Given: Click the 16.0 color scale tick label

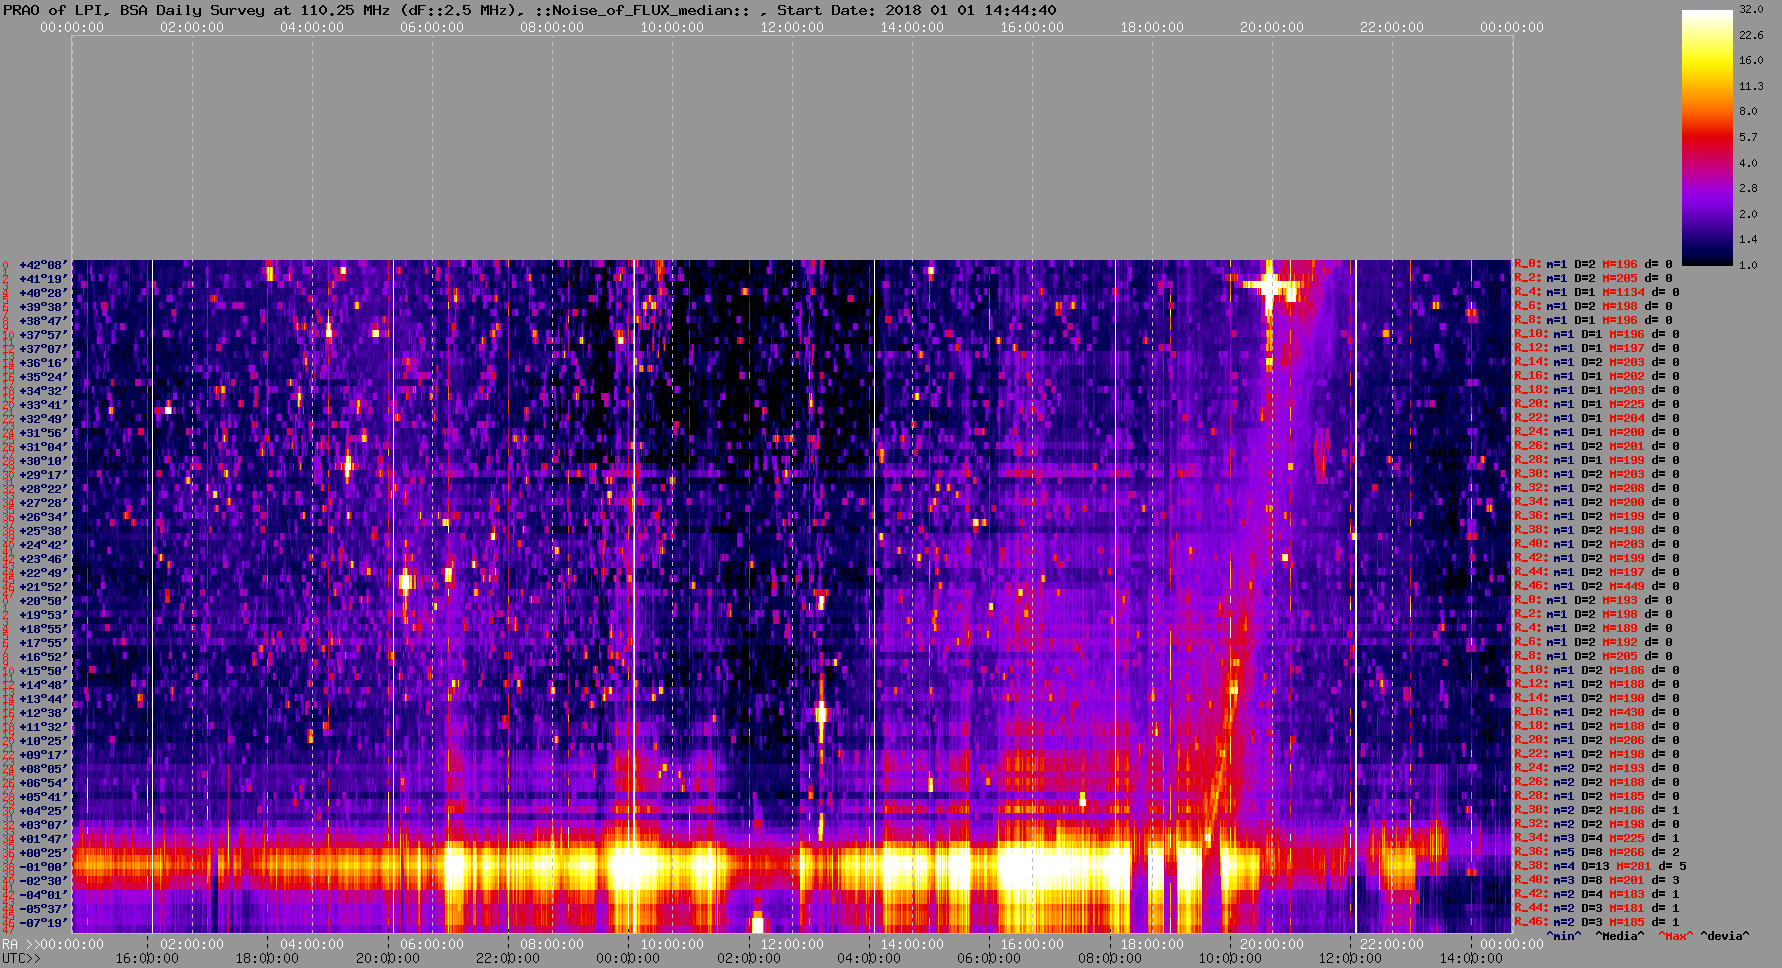Looking at the screenshot, I should click(x=1751, y=60).
